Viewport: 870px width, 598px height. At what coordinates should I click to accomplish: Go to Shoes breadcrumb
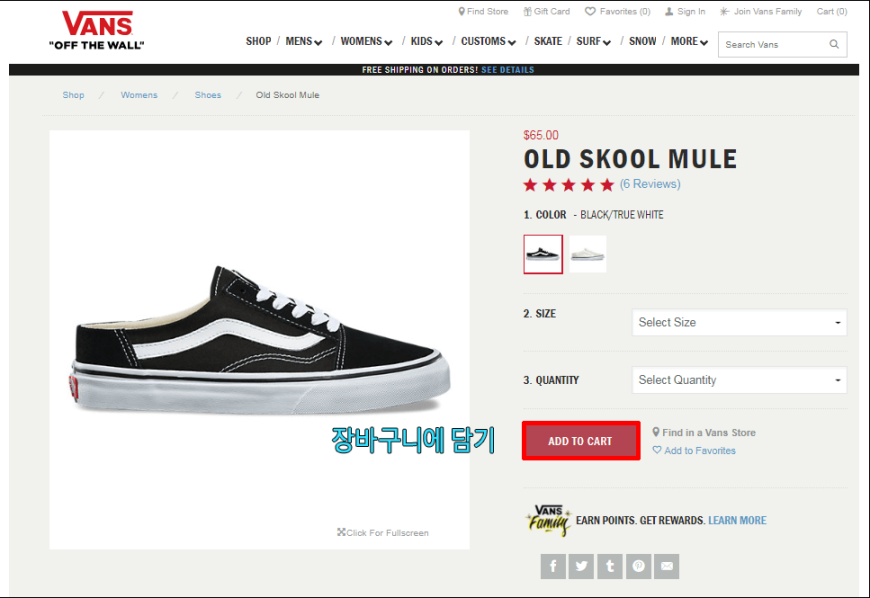[208, 95]
